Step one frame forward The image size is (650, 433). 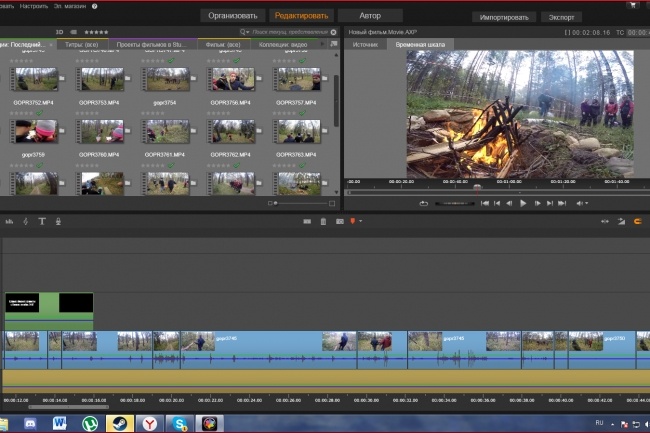[537, 203]
